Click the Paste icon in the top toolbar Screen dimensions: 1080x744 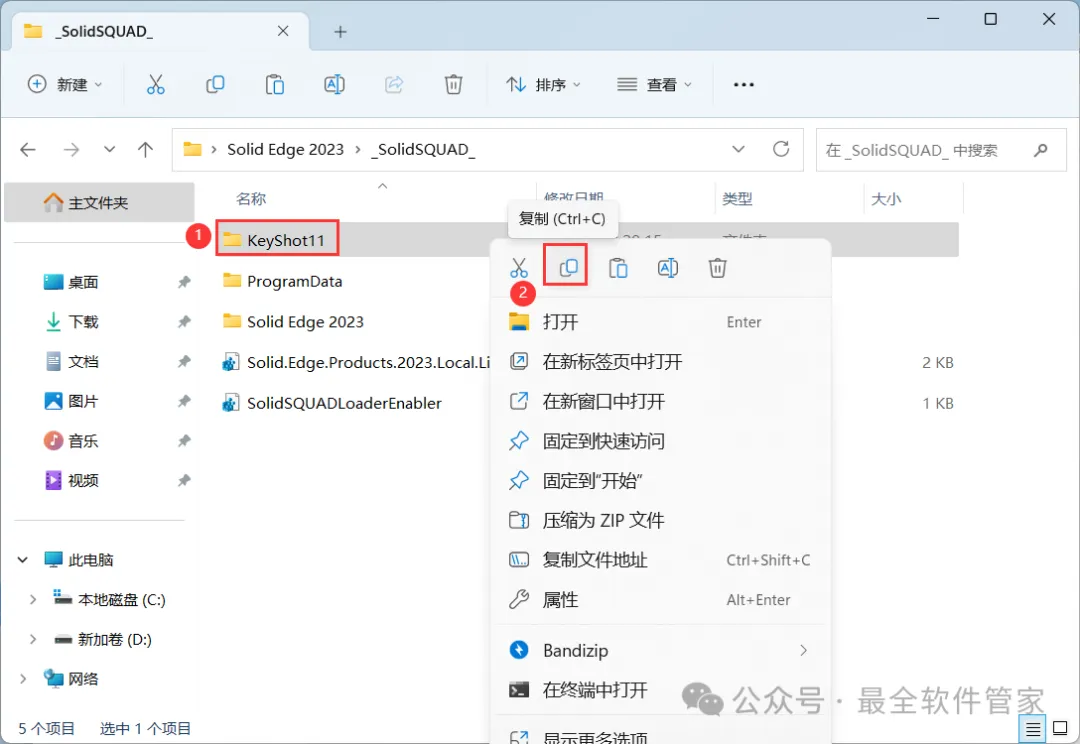tap(275, 85)
